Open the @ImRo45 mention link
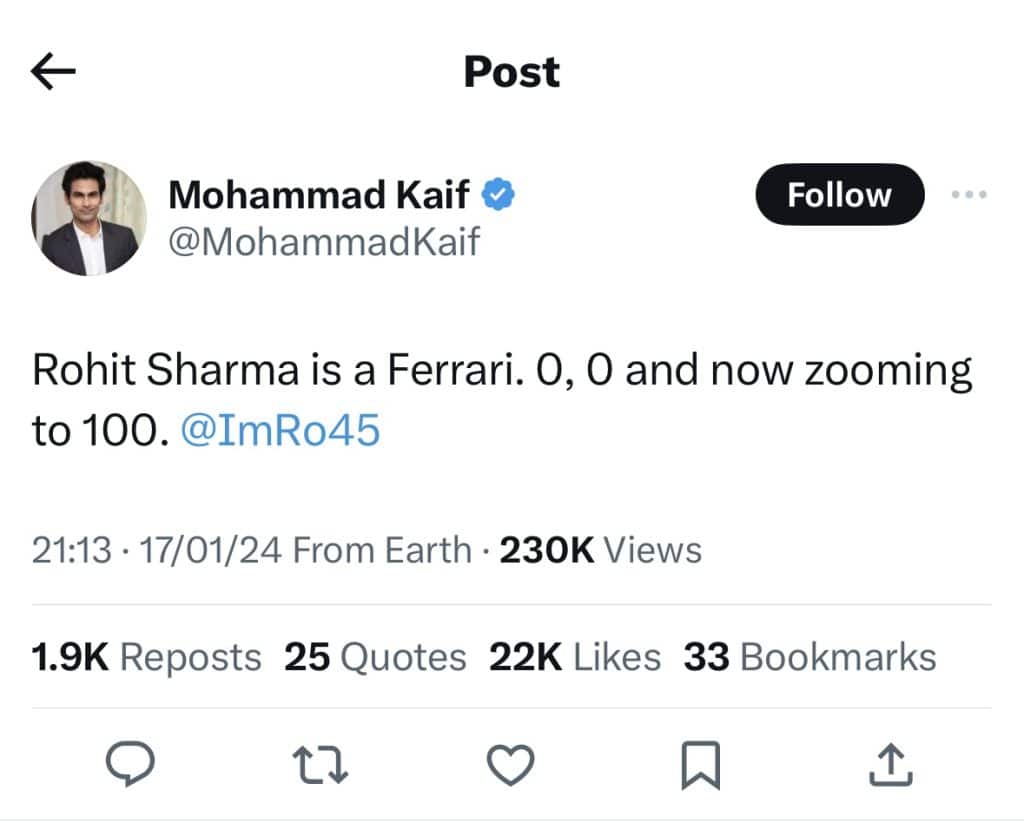Image resolution: width=1024 pixels, height=823 pixels. click(x=280, y=430)
